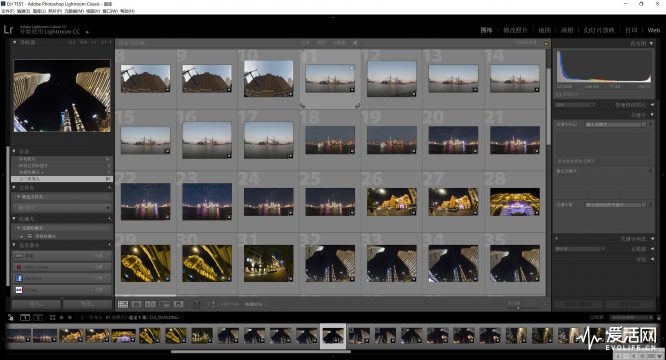
Task: Select the Painter spray can tool
Action: point(197,304)
